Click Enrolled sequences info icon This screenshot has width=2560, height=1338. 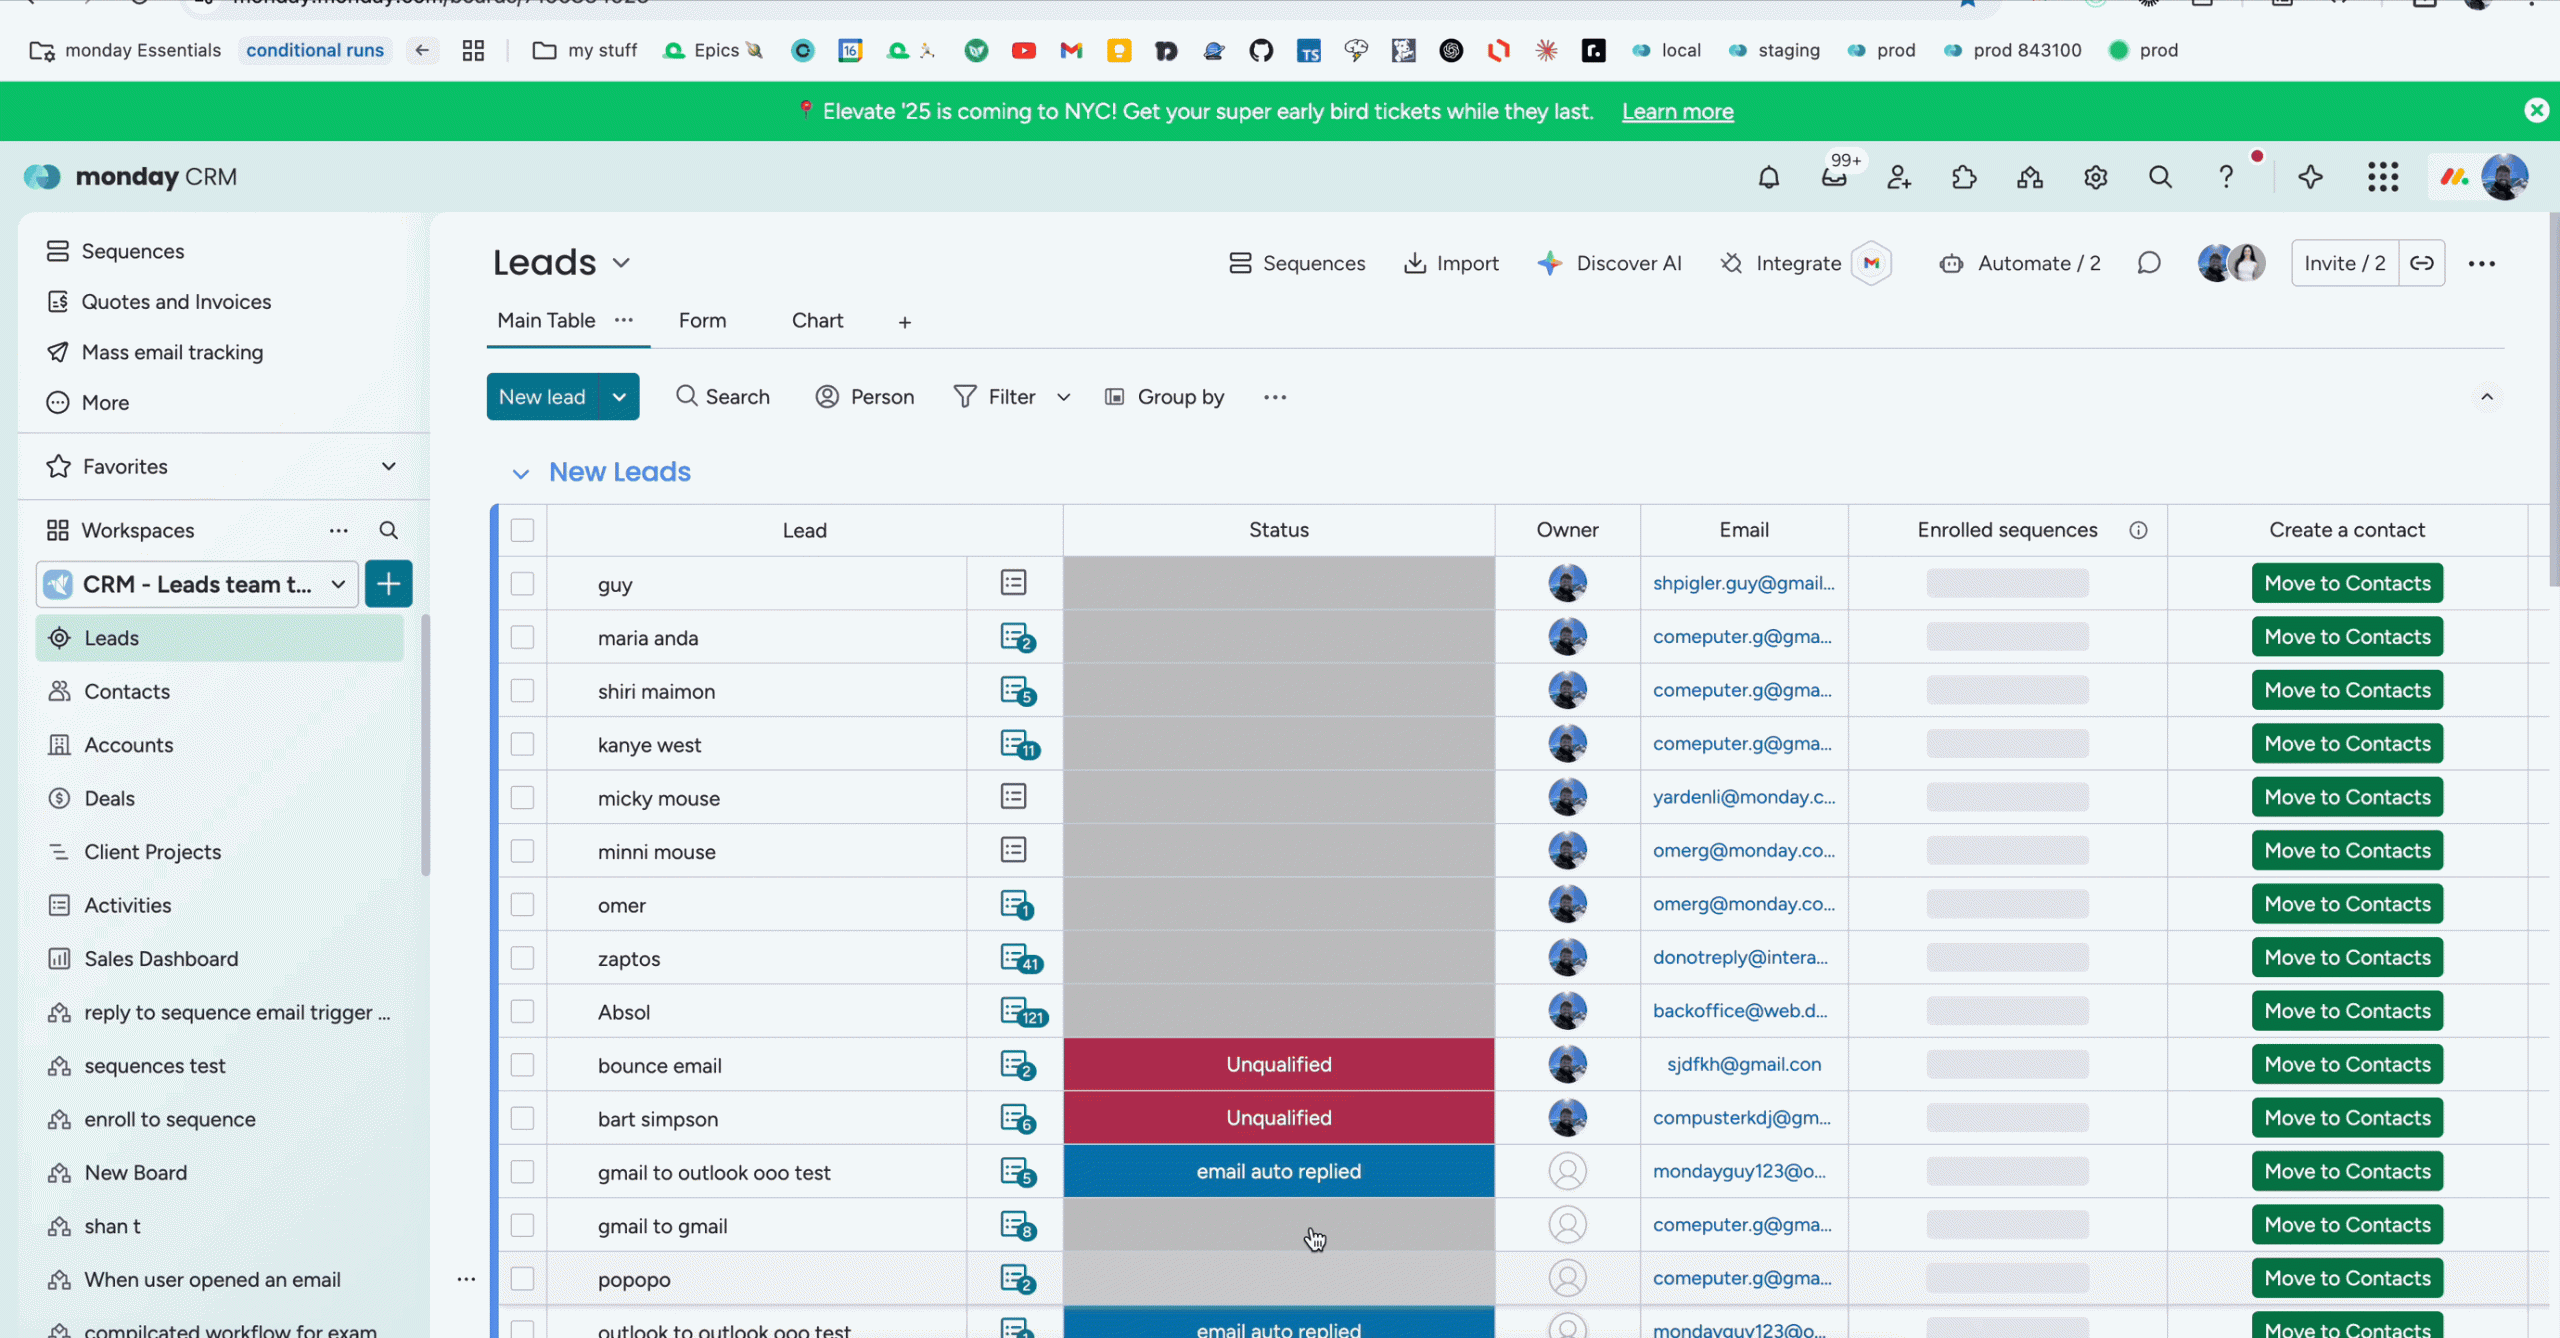[x=2138, y=530]
